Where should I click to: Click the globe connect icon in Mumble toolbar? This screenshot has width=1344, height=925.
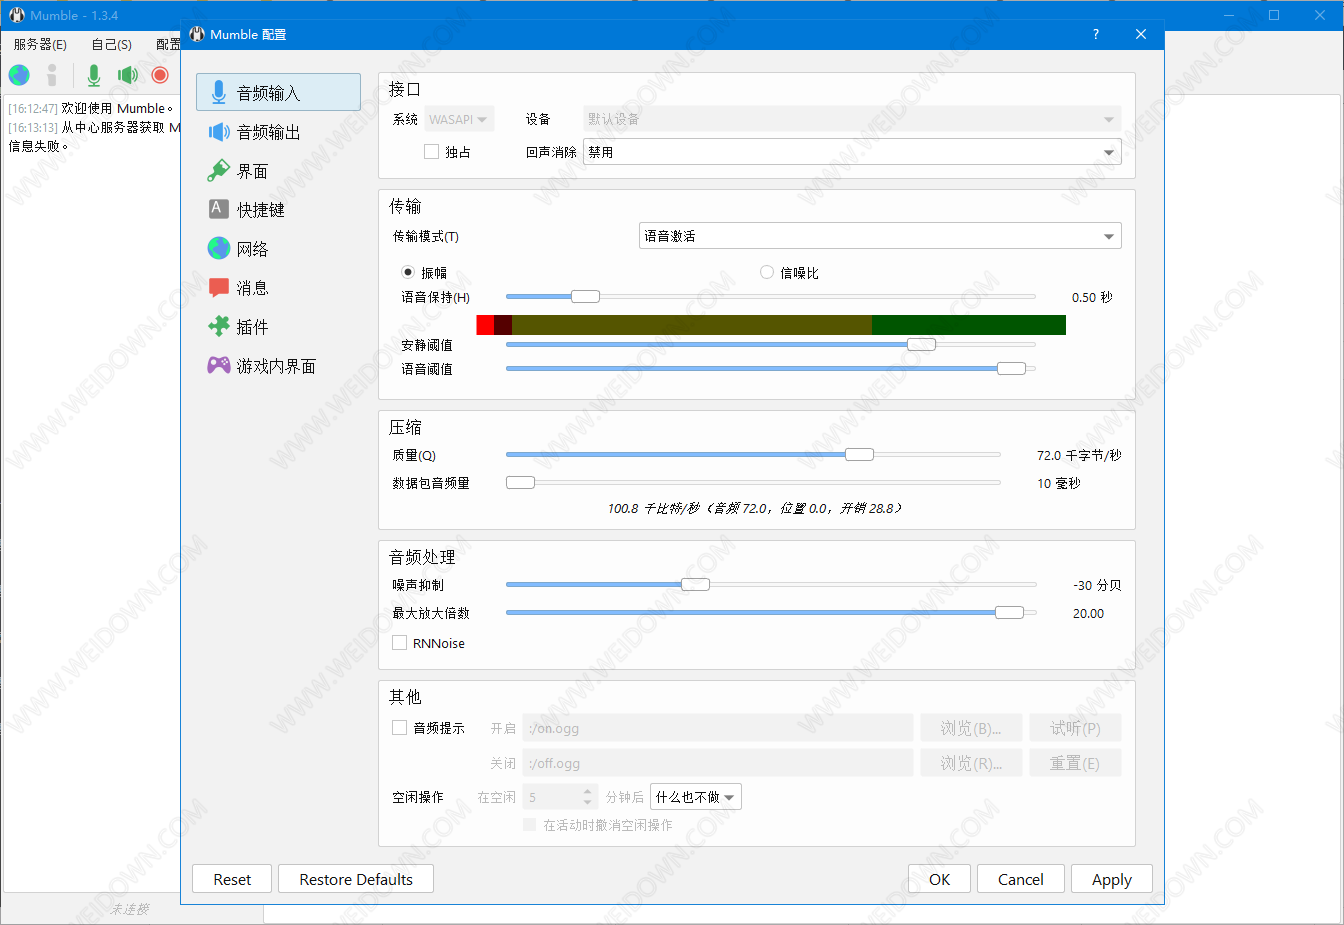click(x=19, y=75)
